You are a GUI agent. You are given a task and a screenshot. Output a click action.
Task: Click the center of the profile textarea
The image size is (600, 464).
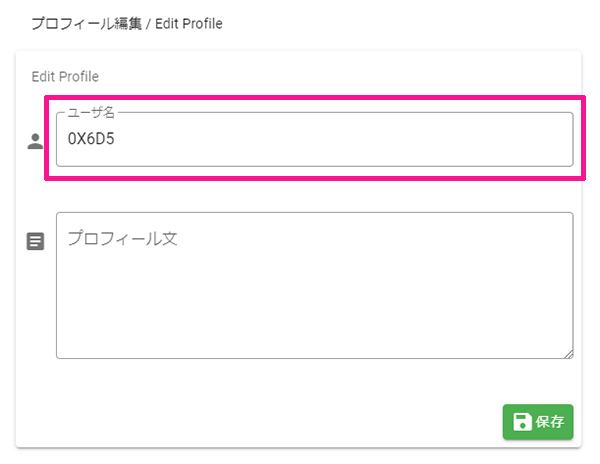tap(315, 285)
